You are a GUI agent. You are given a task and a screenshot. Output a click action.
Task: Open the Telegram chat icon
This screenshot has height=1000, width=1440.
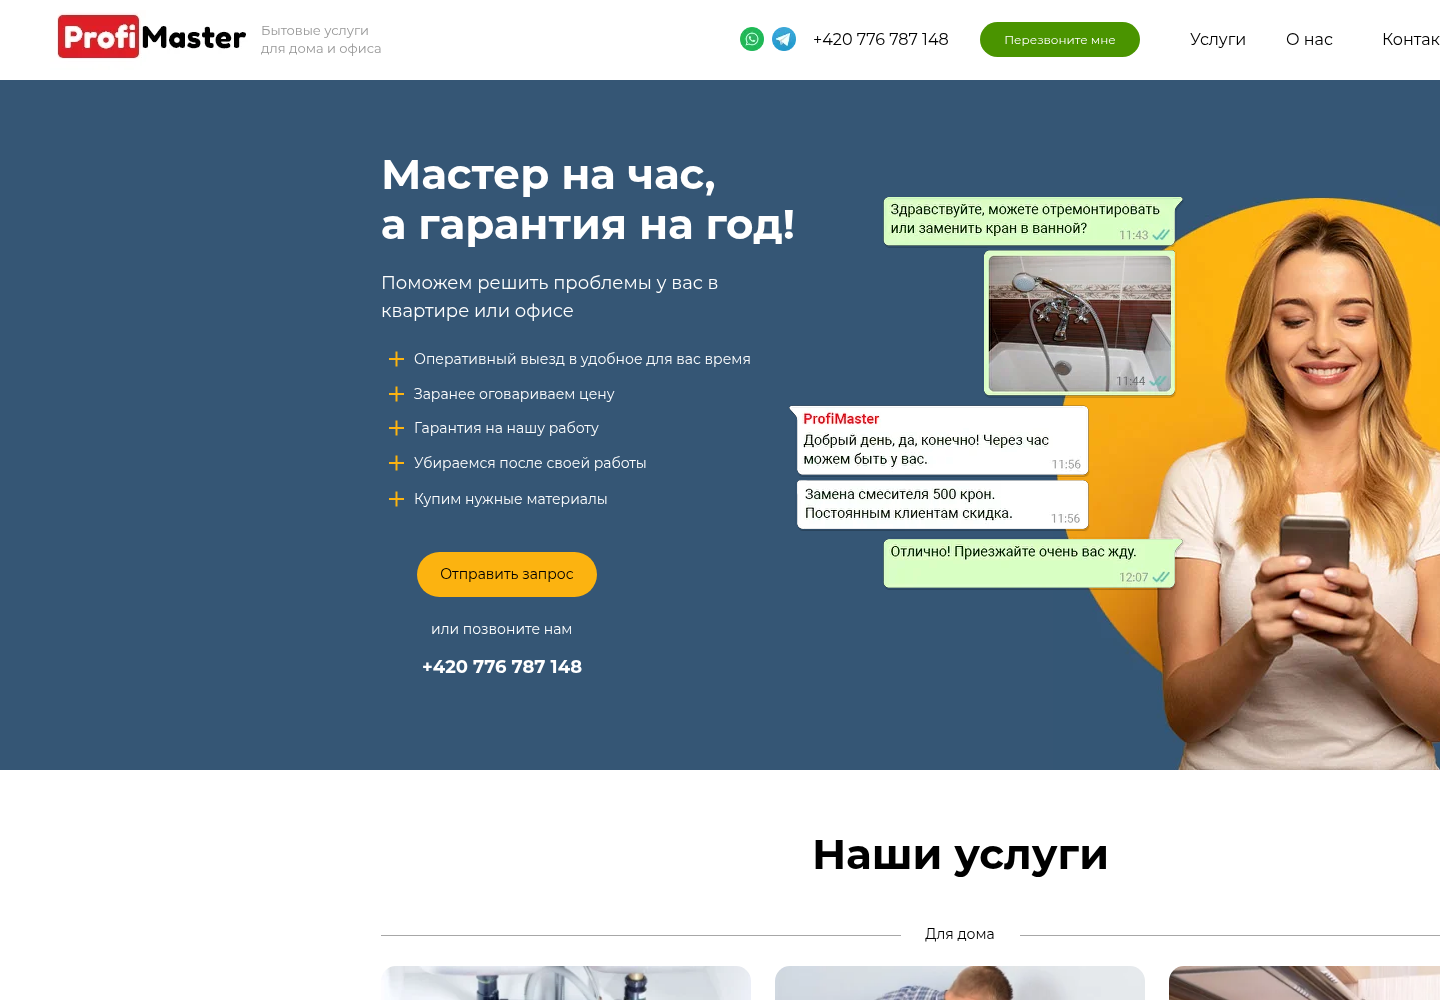(784, 39)
